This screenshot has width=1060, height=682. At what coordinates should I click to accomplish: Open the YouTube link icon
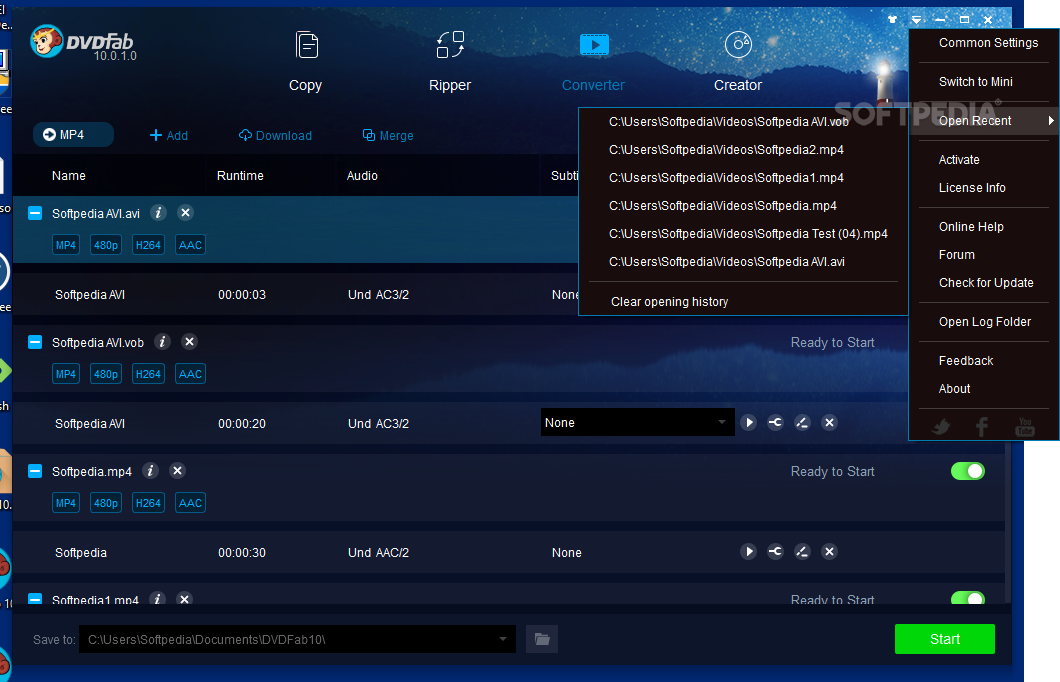1025,427
